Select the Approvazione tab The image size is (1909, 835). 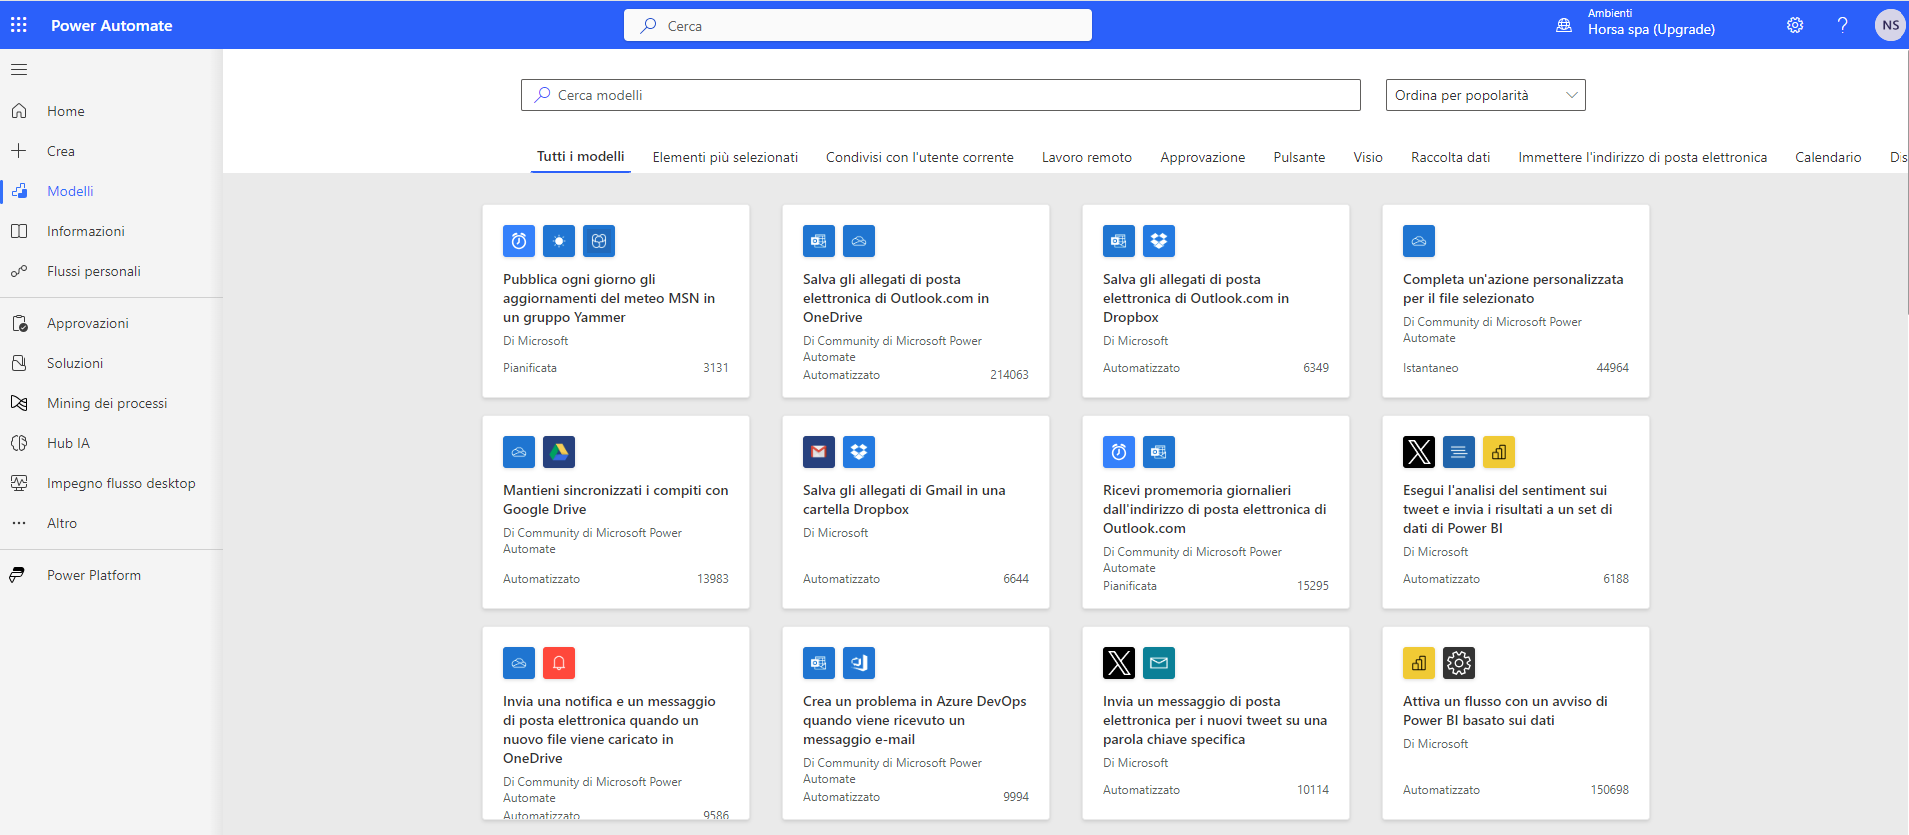tap(1203, 157)
